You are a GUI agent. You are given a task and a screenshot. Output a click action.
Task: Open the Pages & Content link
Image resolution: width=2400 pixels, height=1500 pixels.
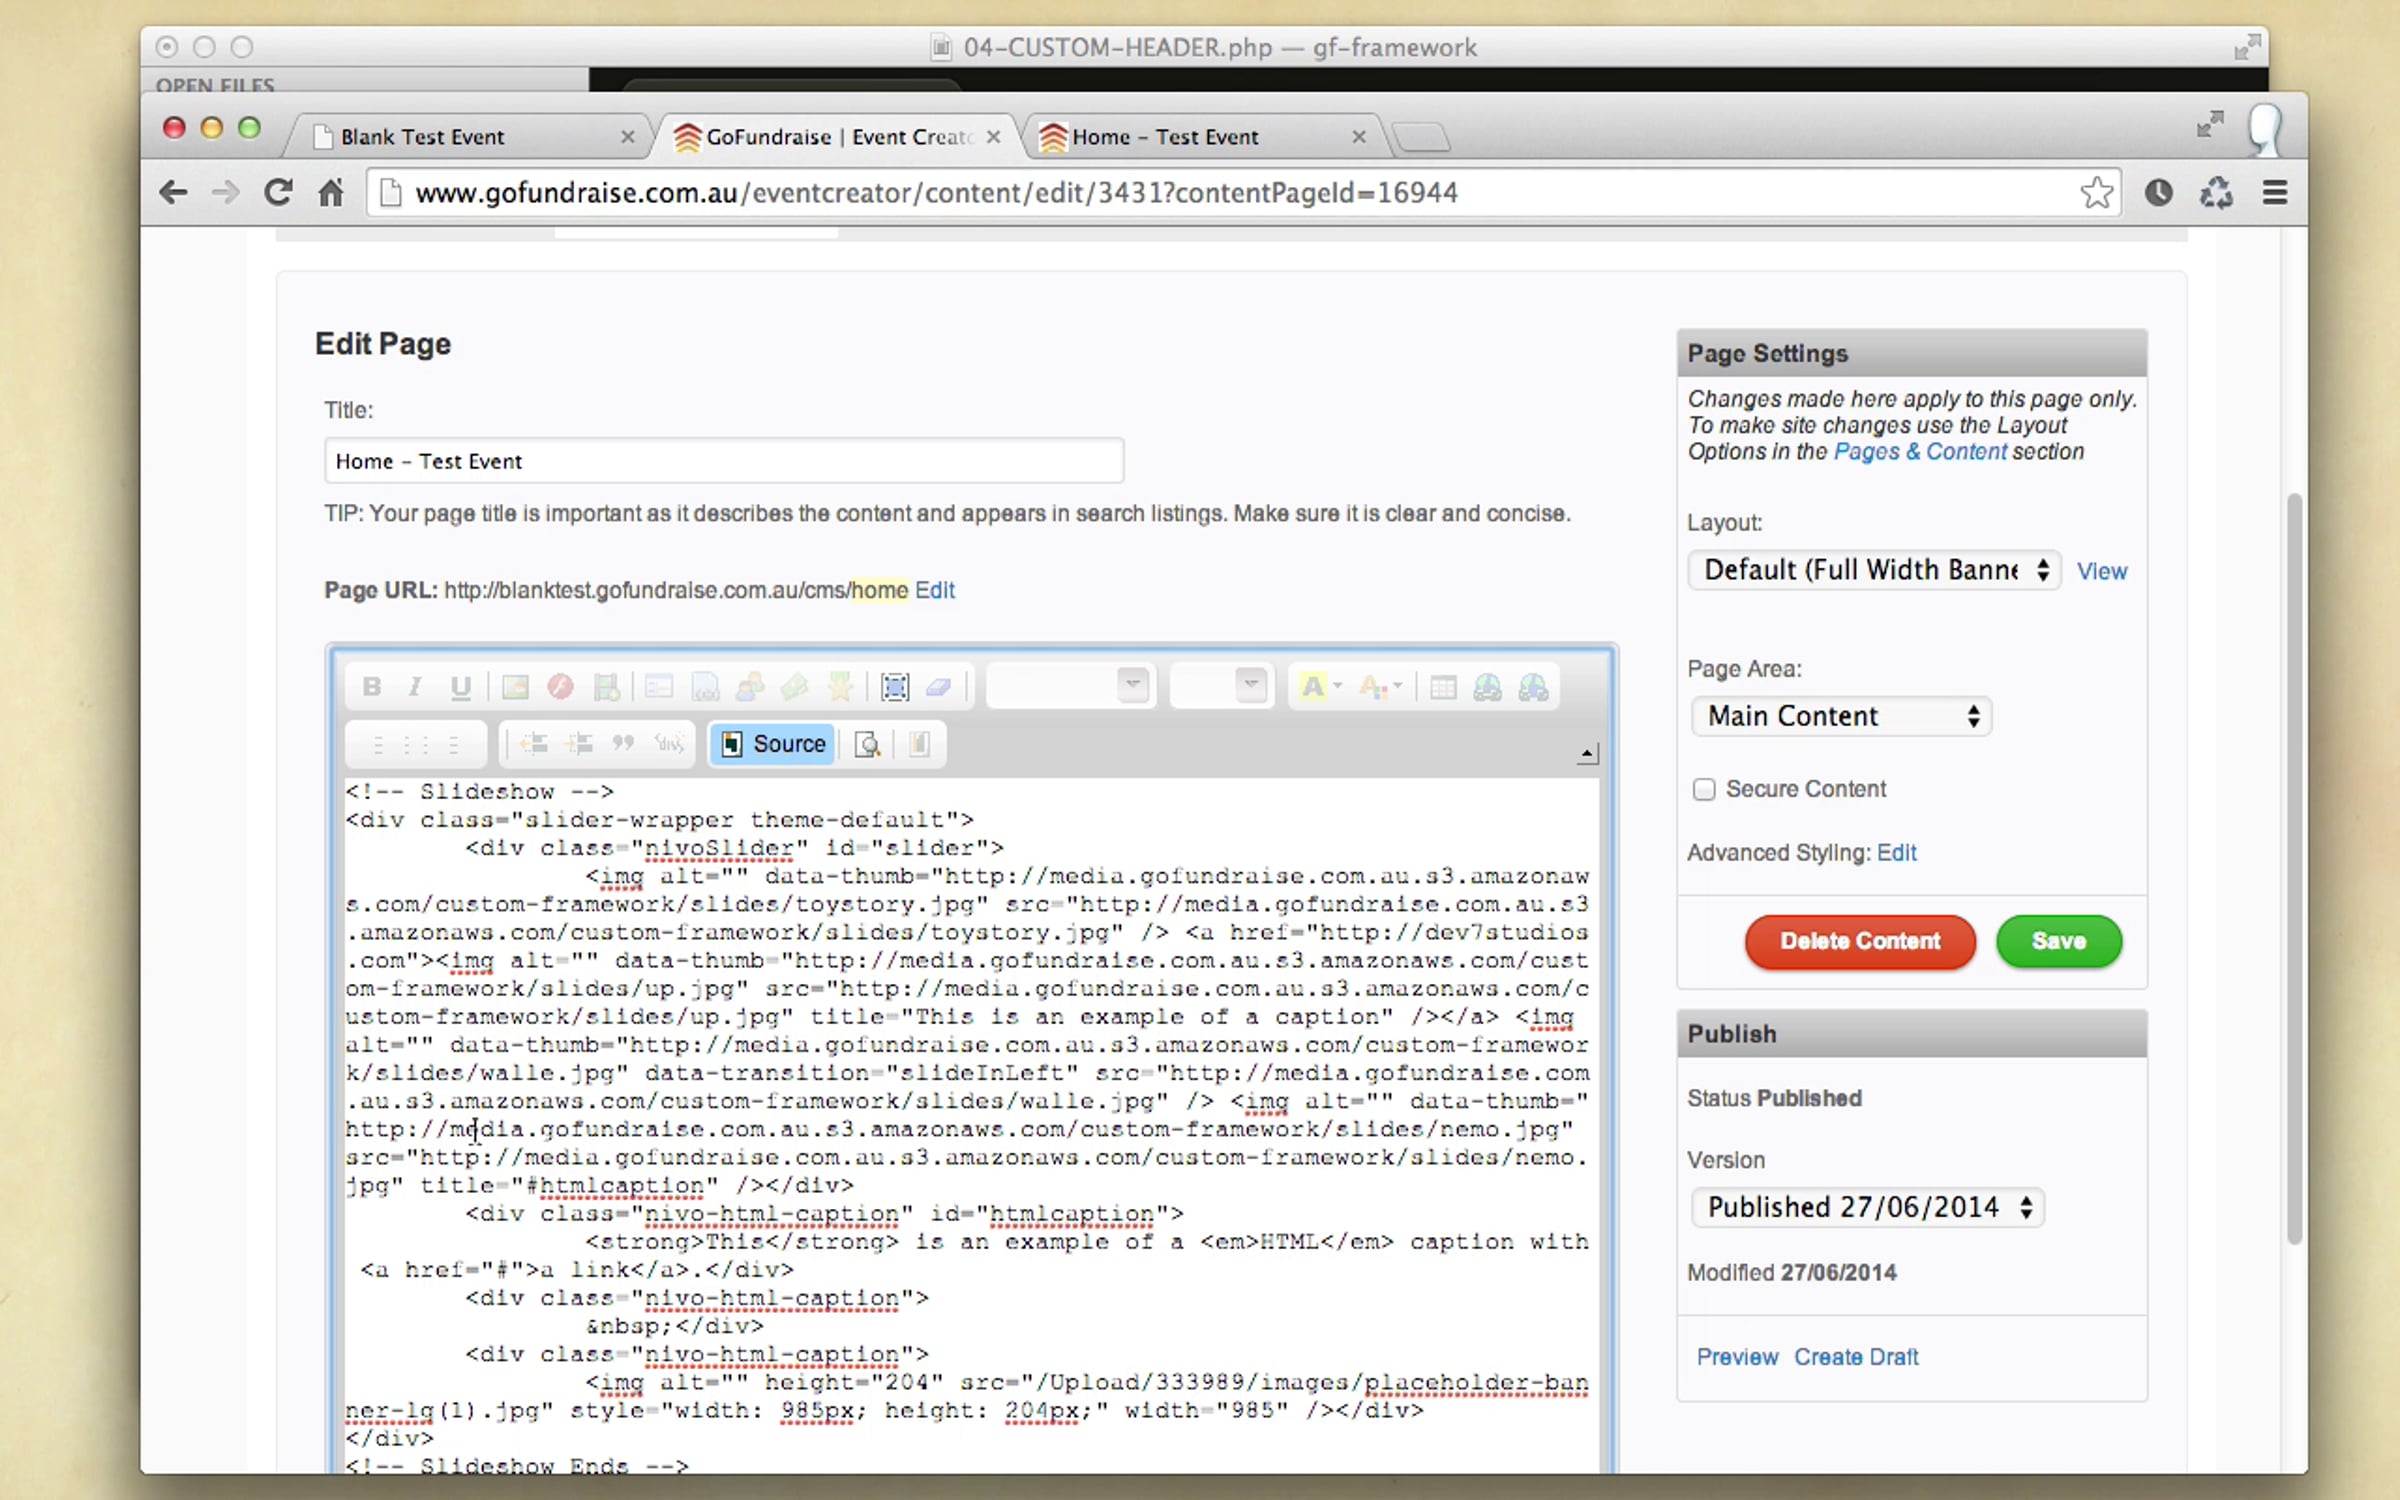tap(1920, 452)
